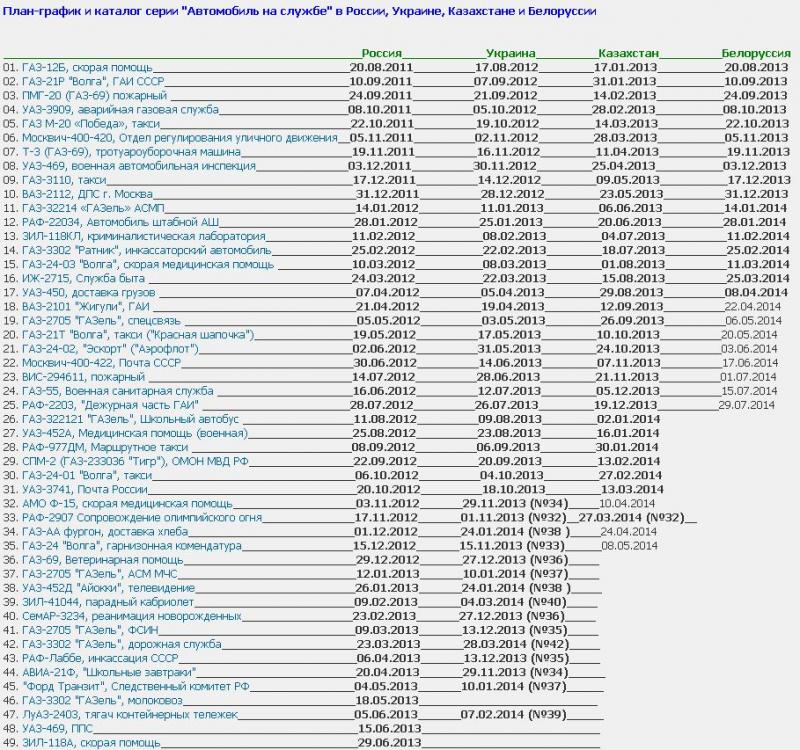The height and width of the screenshot is (750, 800).
Task: Open УАЗ-469, ППС link
Action: 57,729
